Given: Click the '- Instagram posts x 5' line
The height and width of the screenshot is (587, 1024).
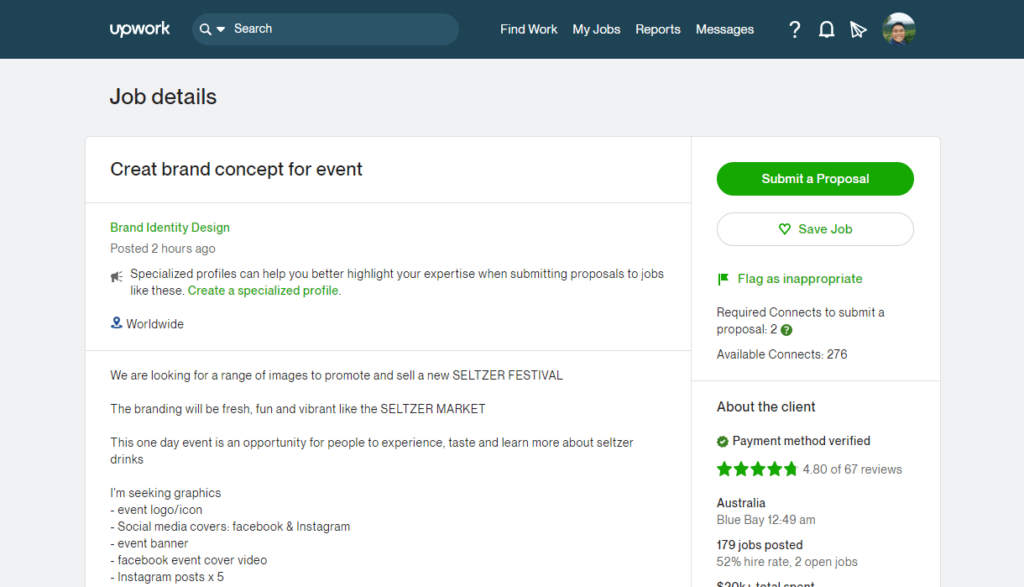Looking at the screenshot, I should pyautogui.click(x=167, y=577).
